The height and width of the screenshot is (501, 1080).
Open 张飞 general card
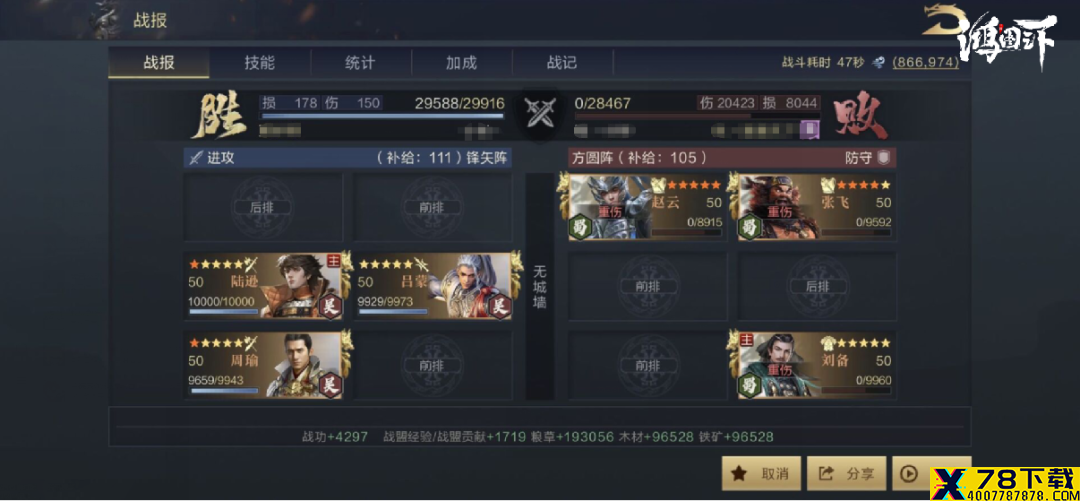(817, 207)
